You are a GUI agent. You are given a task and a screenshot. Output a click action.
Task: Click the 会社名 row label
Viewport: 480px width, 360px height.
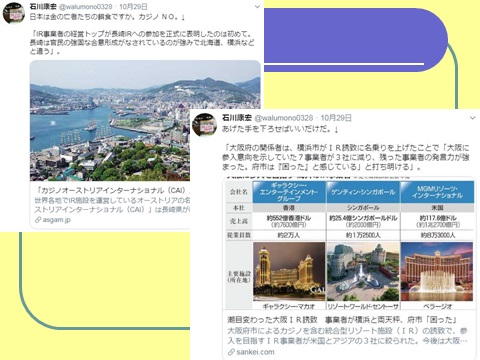click(x=239, y=192)
